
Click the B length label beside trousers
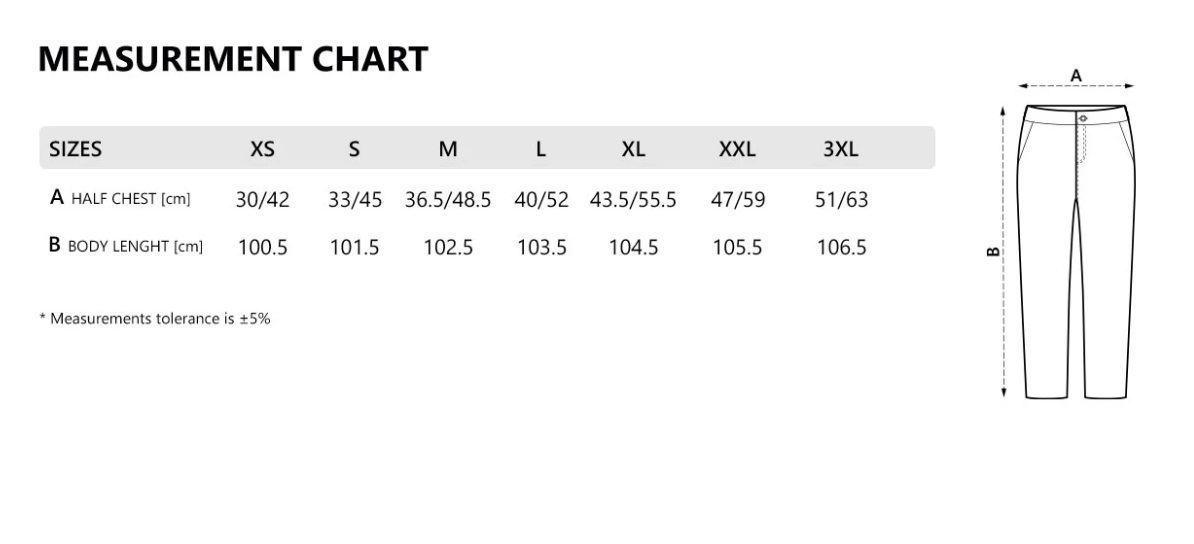[993, 251]
